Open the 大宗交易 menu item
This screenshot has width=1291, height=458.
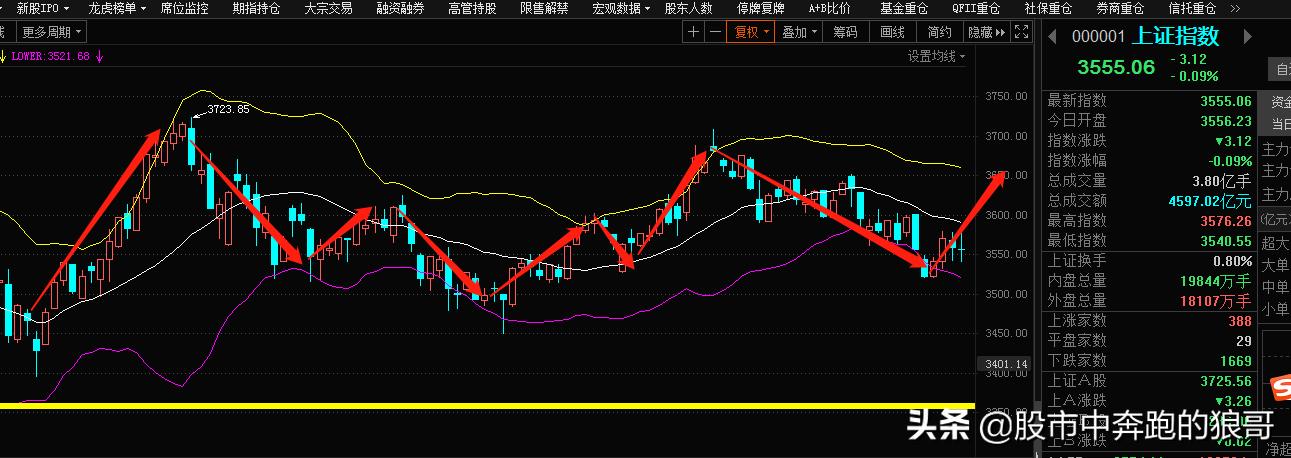point(328,8)
